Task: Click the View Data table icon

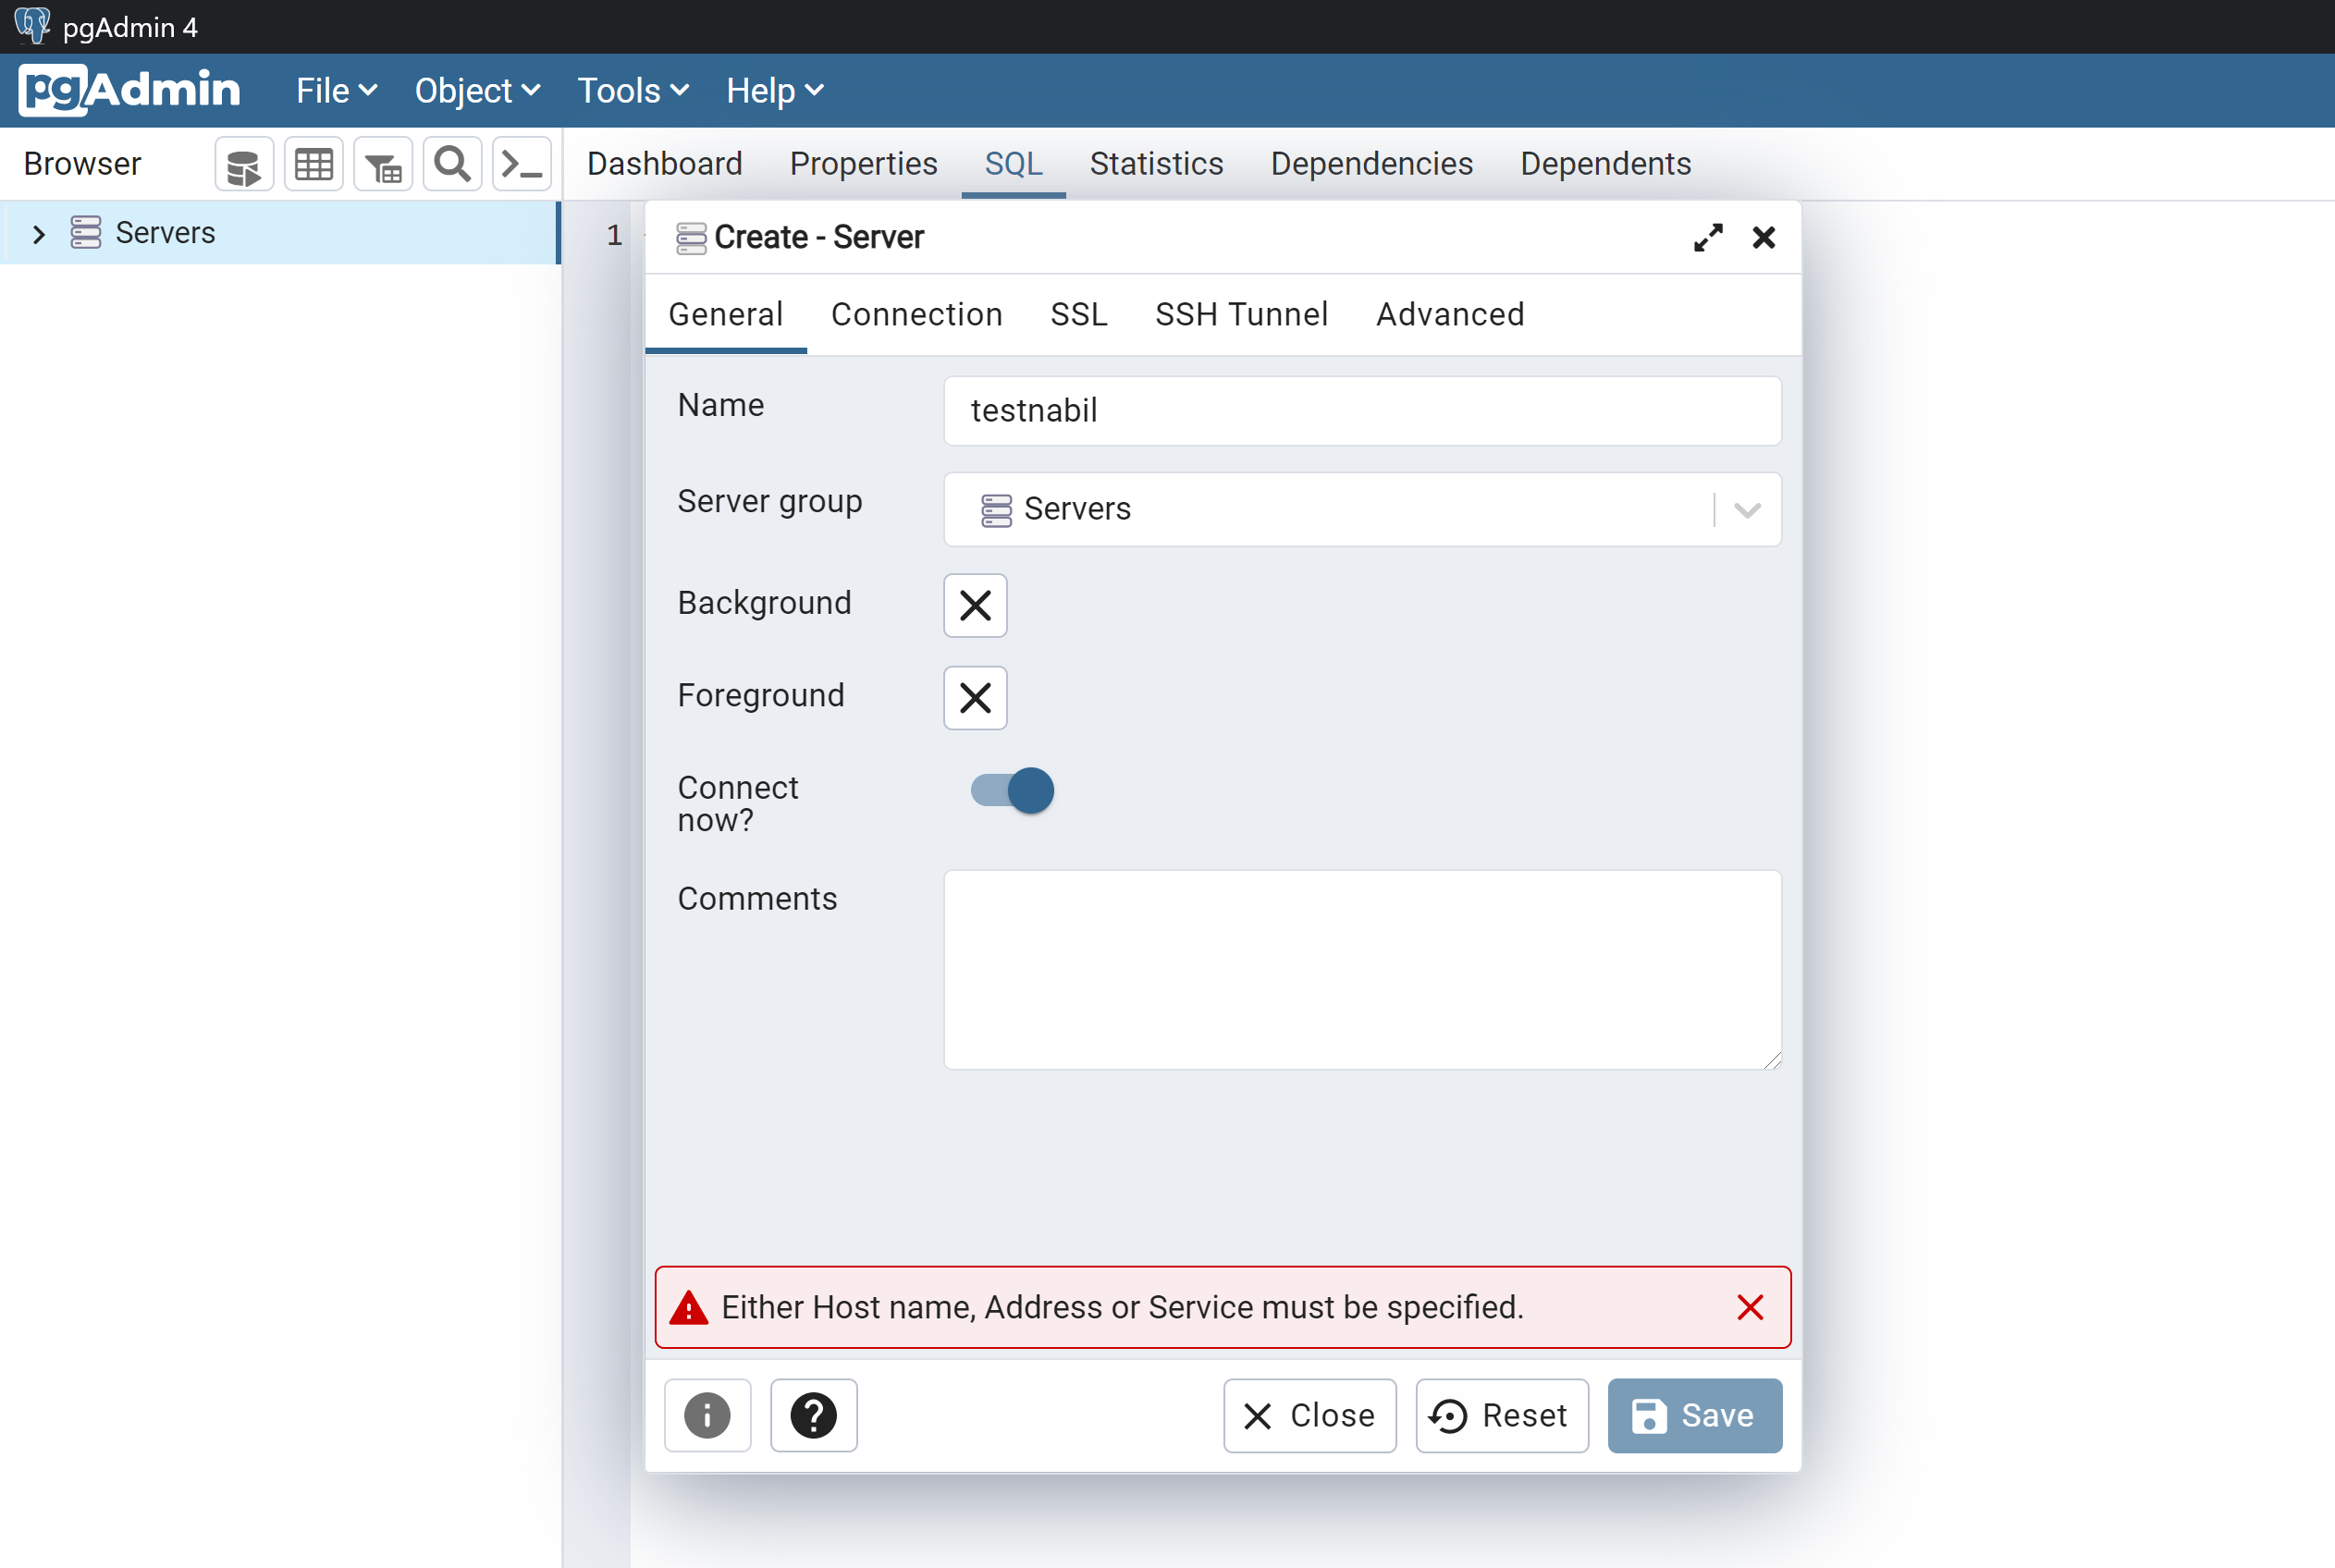Action: tap(314, 165)
